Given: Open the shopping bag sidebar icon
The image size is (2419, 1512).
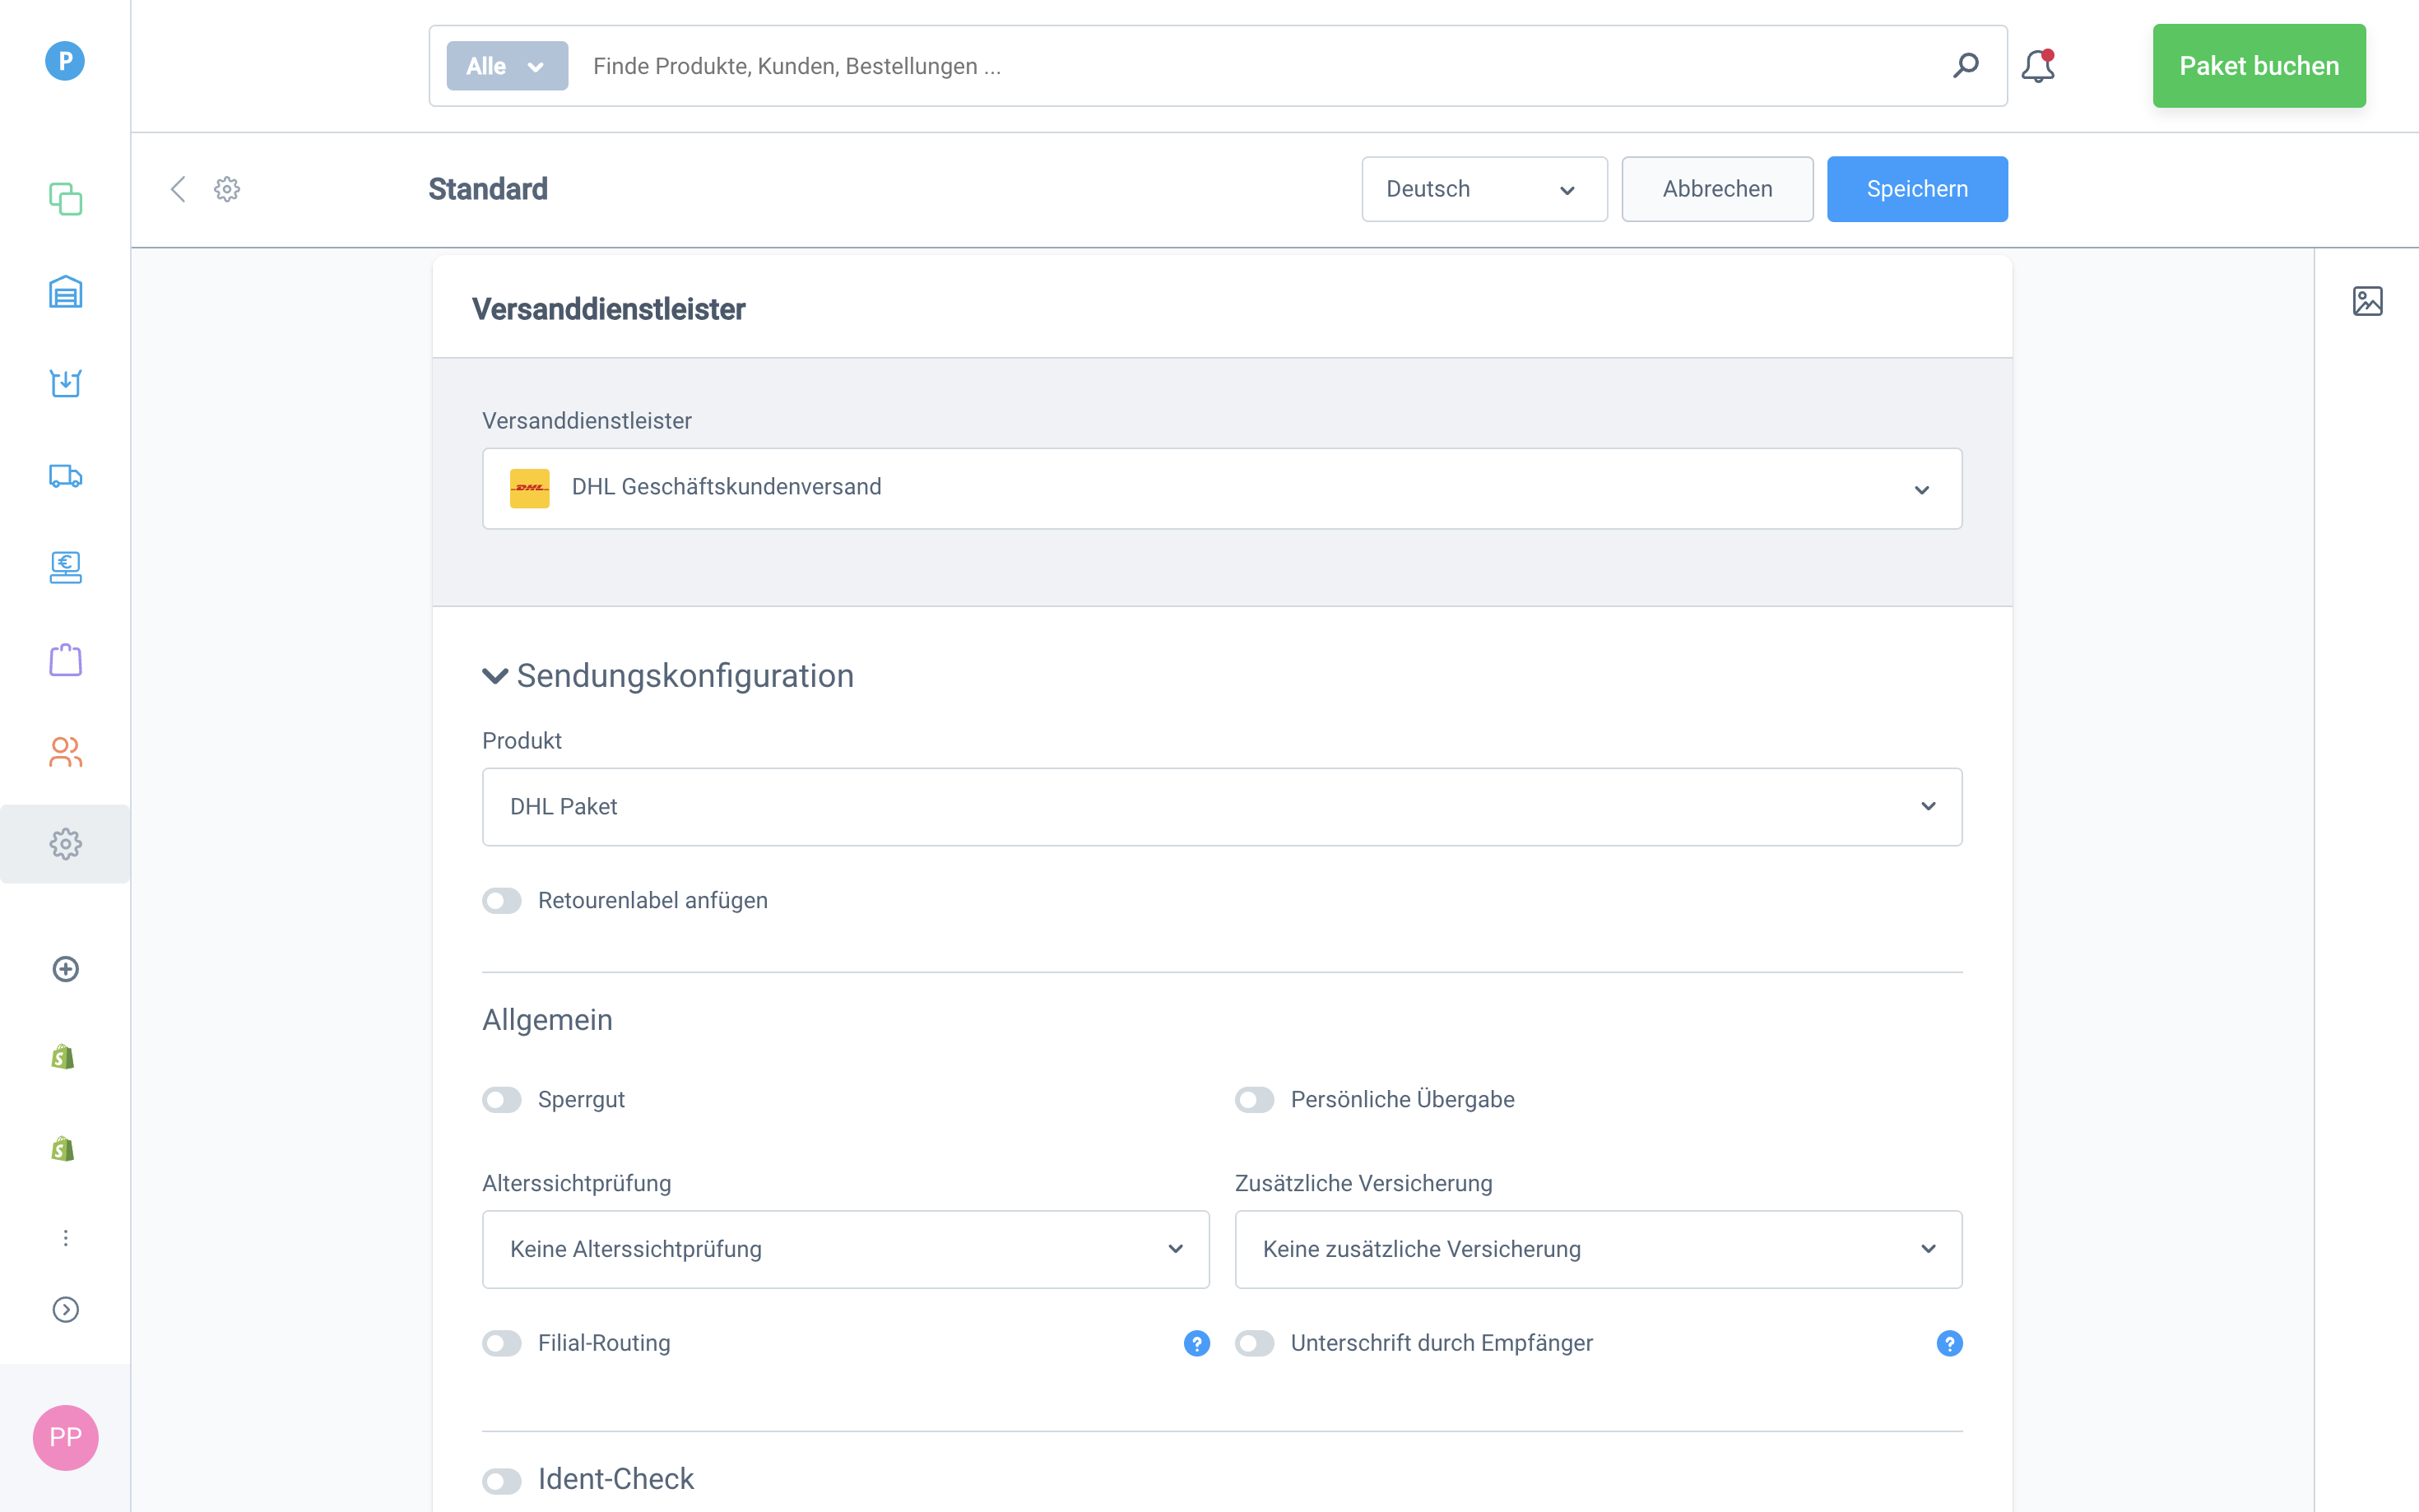Looking at the screenshot, I should tap(65, 660).
